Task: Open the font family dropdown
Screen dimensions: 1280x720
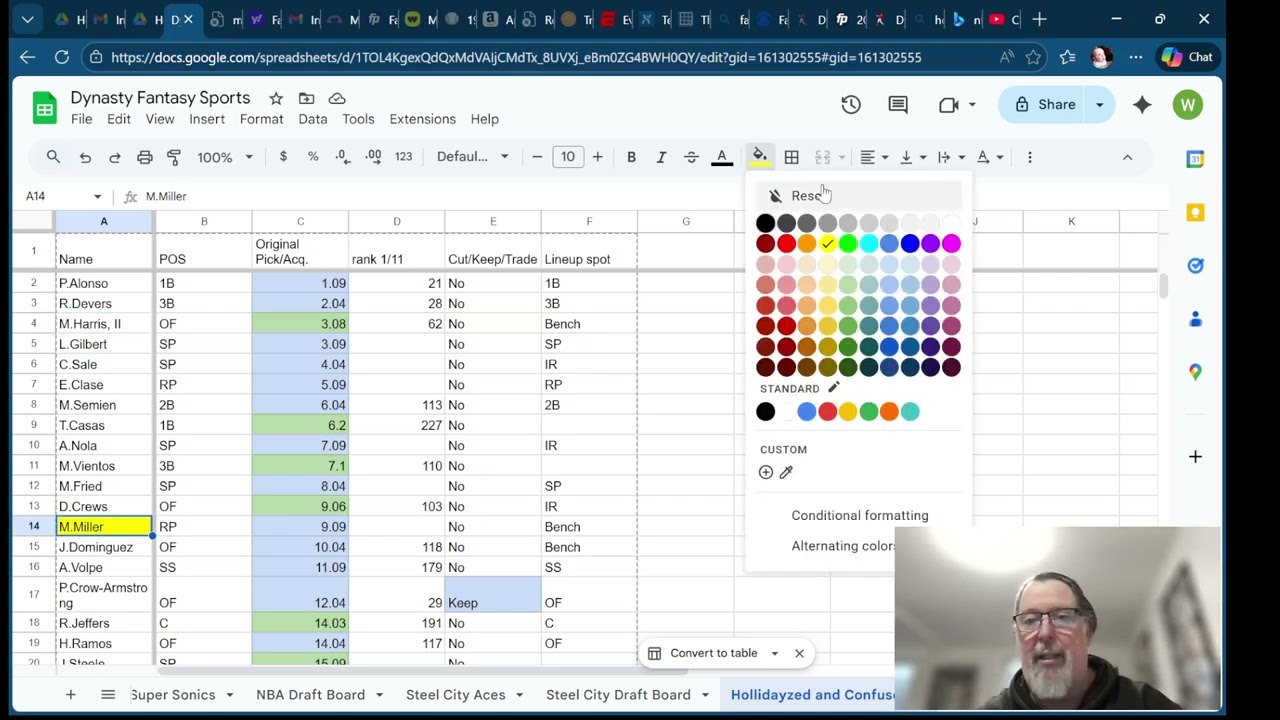Action: pyautogui.click(x=473, y=157)
